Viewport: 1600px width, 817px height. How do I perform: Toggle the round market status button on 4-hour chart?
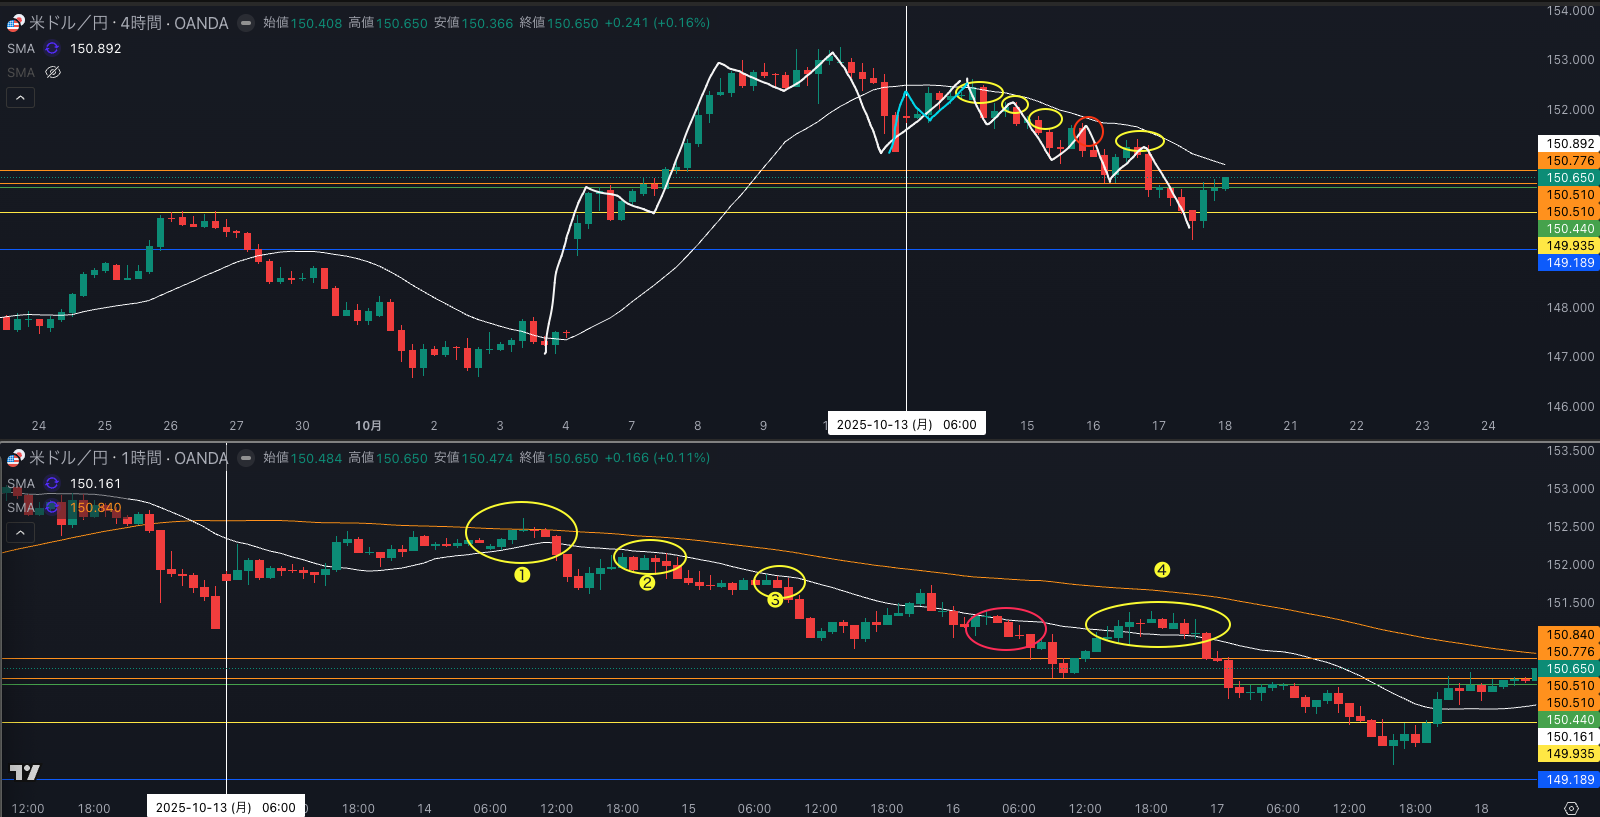pyautogui.click(x=246, y=23)
